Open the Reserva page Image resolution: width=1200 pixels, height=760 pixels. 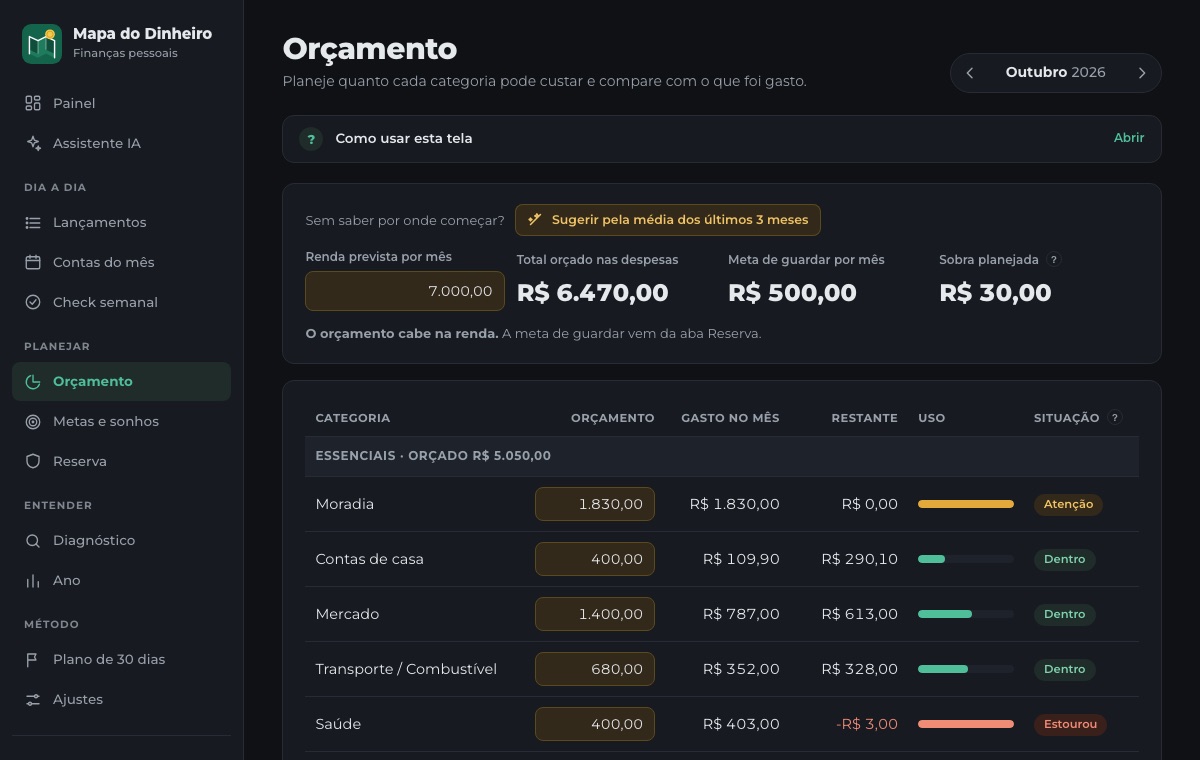(x=121, y=461)
